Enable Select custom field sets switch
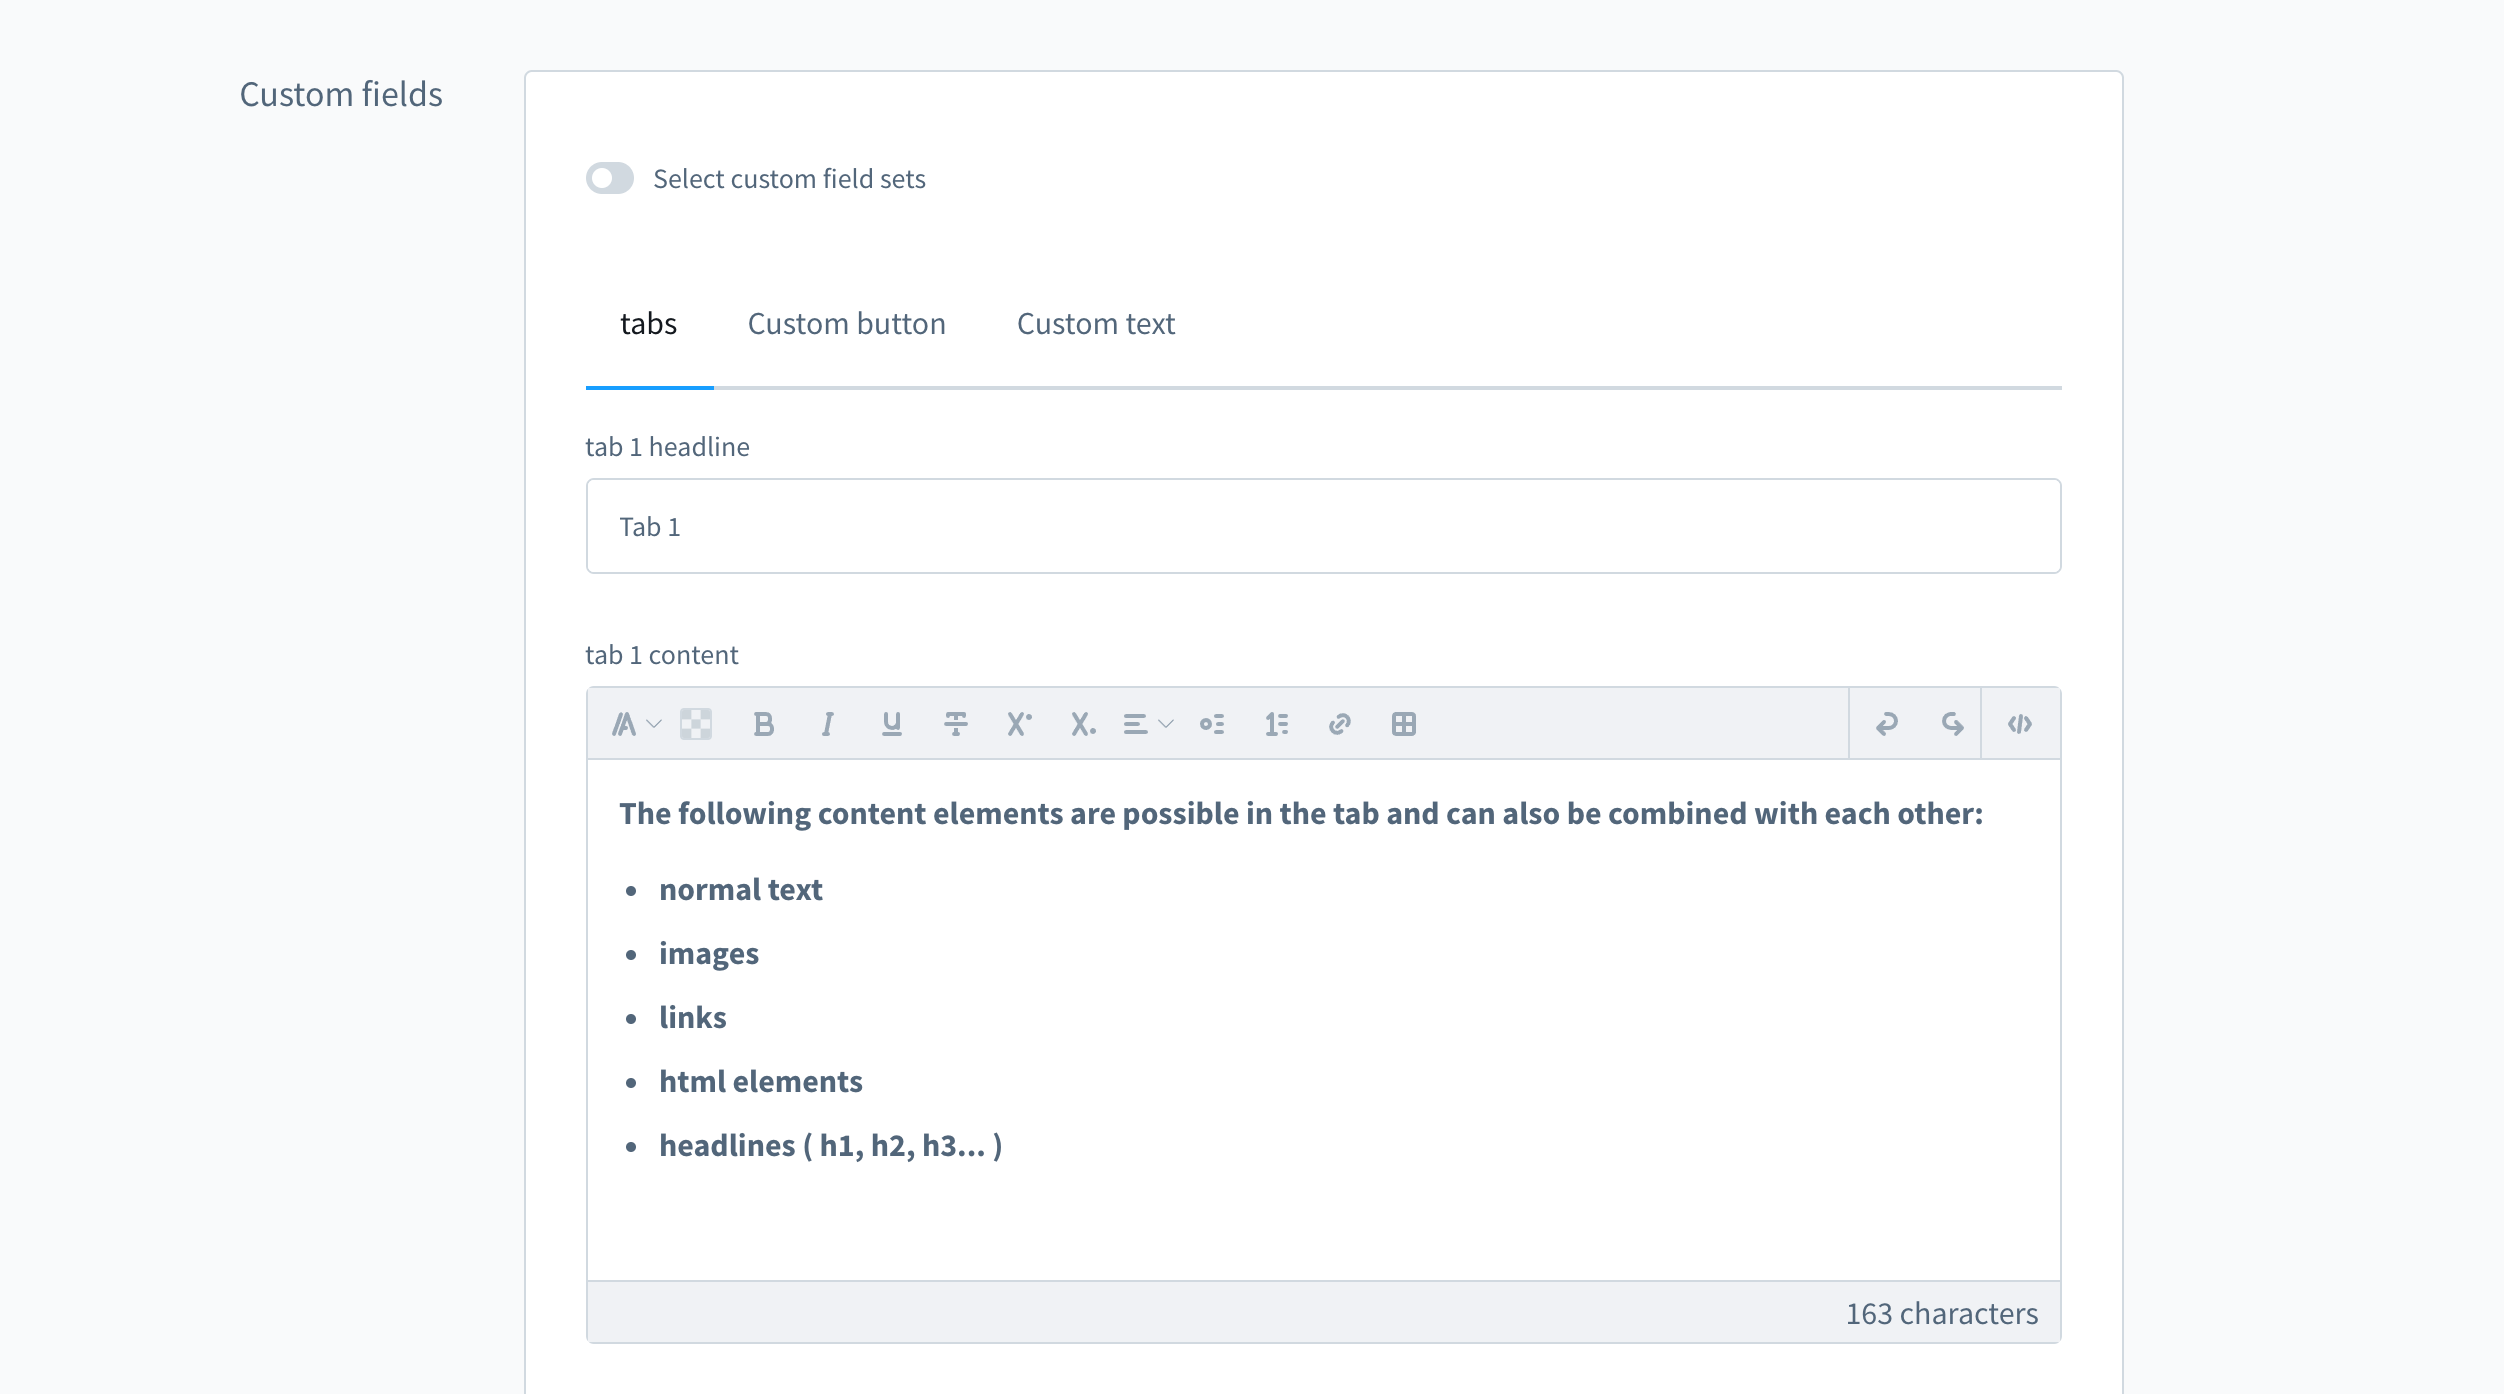 610,179
